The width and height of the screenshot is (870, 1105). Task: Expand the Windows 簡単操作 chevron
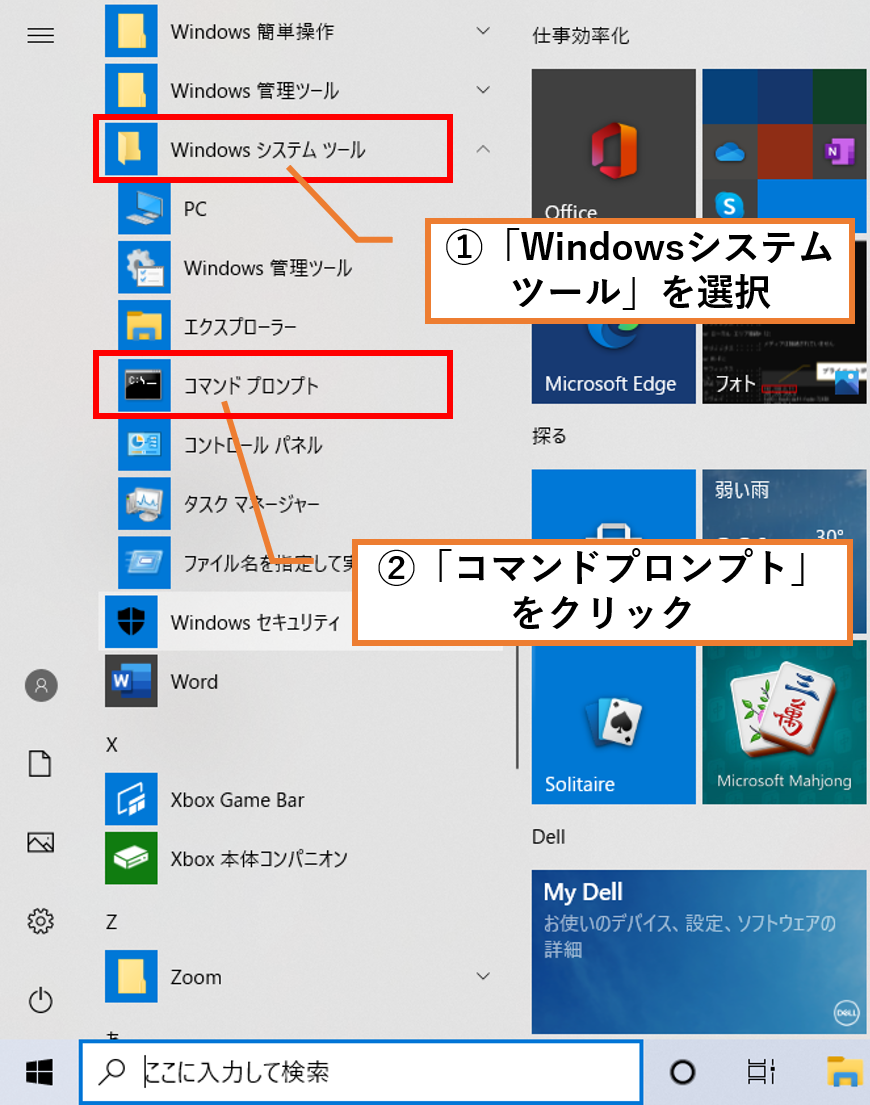[x=483, y=31]
